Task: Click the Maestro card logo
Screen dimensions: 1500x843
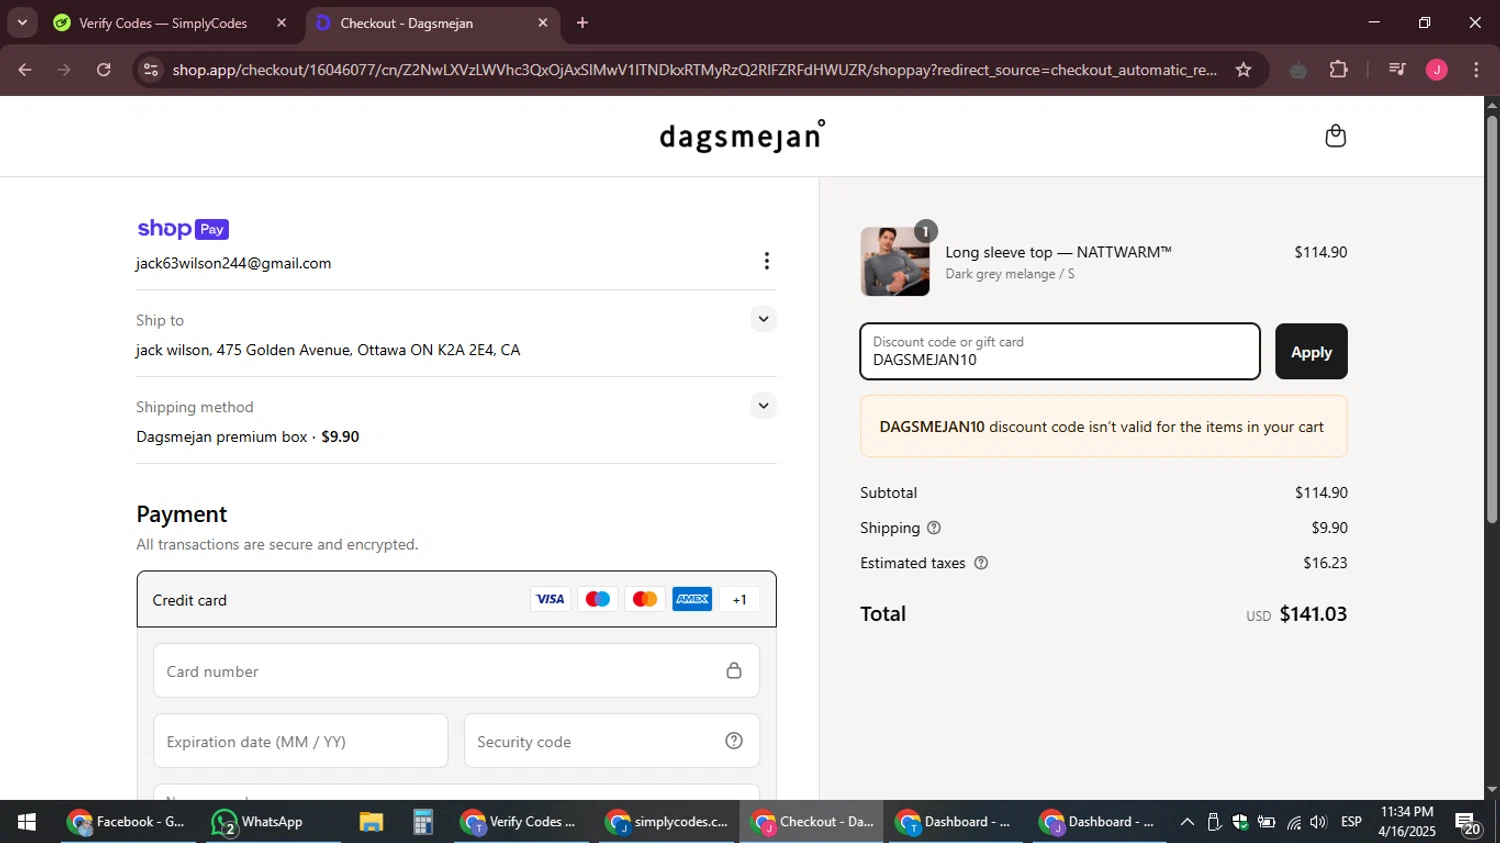Action: (x=597, y=599)
